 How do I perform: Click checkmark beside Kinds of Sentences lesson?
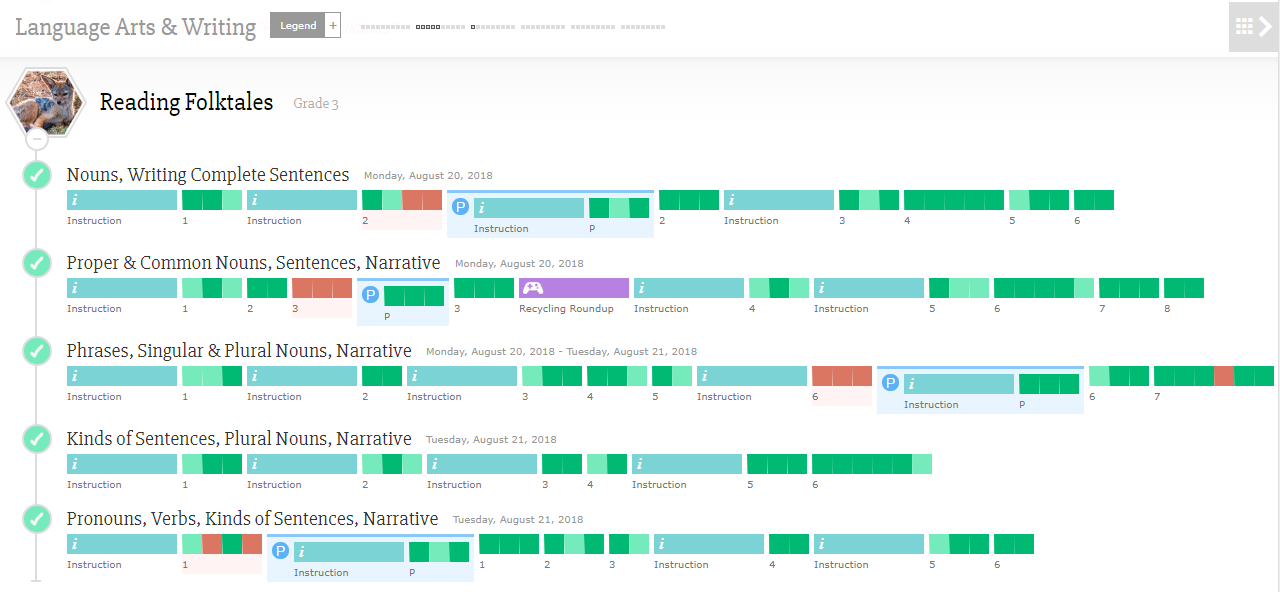(37, 439)
